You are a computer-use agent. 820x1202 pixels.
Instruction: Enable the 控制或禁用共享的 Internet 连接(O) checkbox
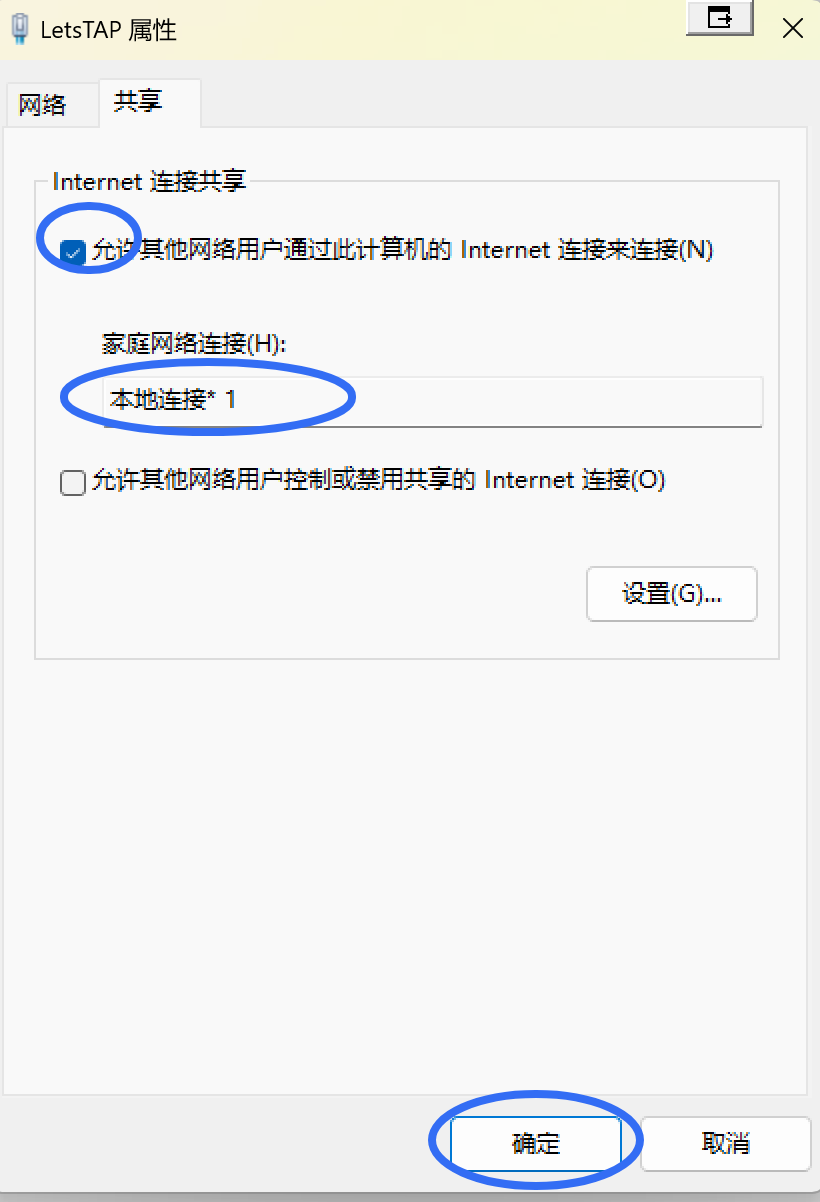[73, 483]
